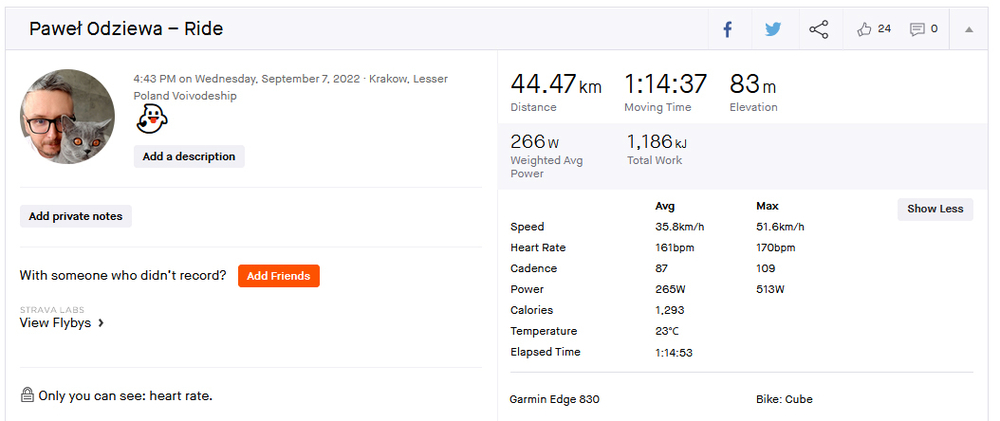Click the Garmin Edge 830 device label

coord(555,399)
